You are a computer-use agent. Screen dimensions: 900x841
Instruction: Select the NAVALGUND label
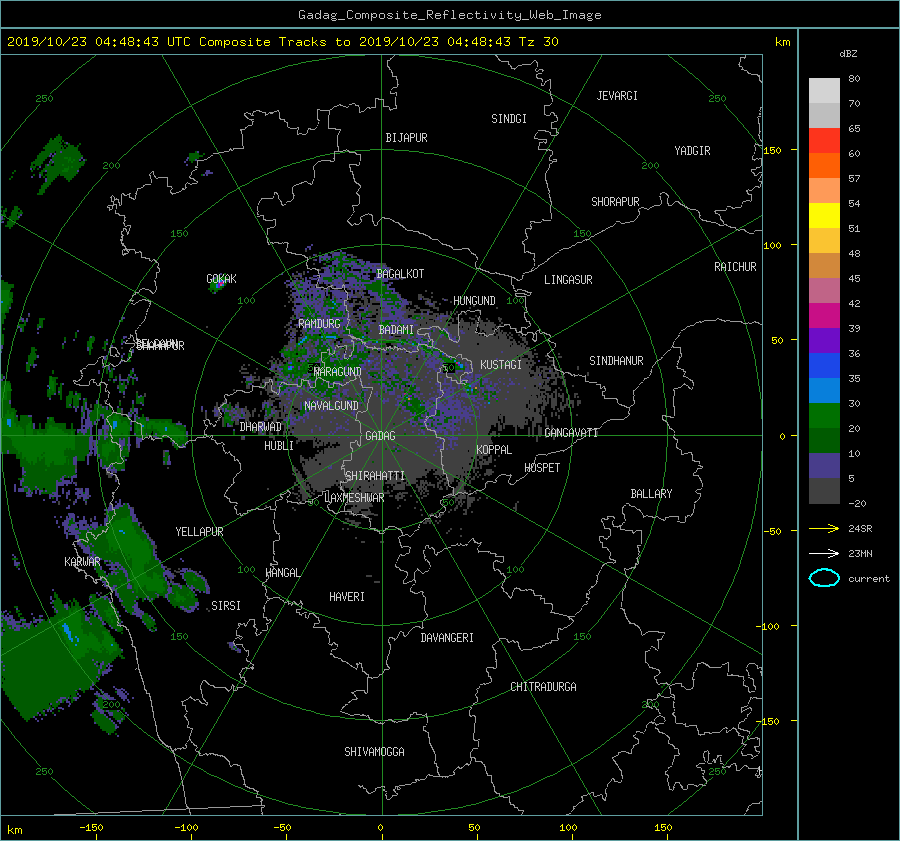pyautogui.click(x=331, y=406)
